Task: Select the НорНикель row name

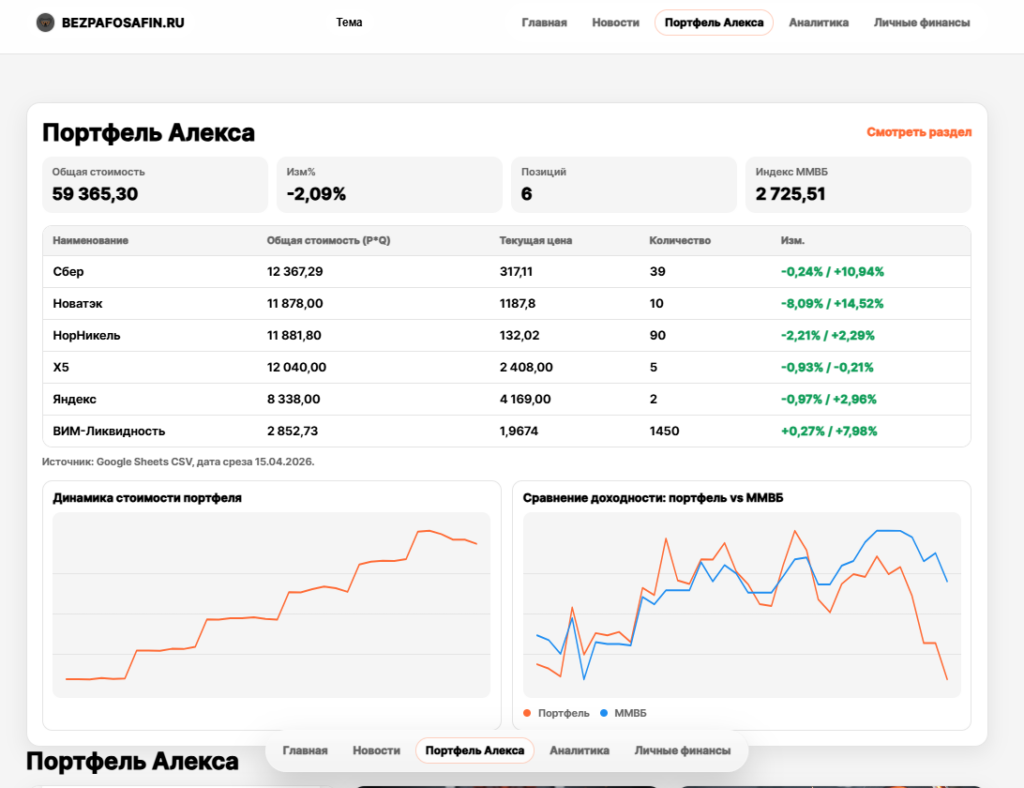Action: click(x=86, y=336)
